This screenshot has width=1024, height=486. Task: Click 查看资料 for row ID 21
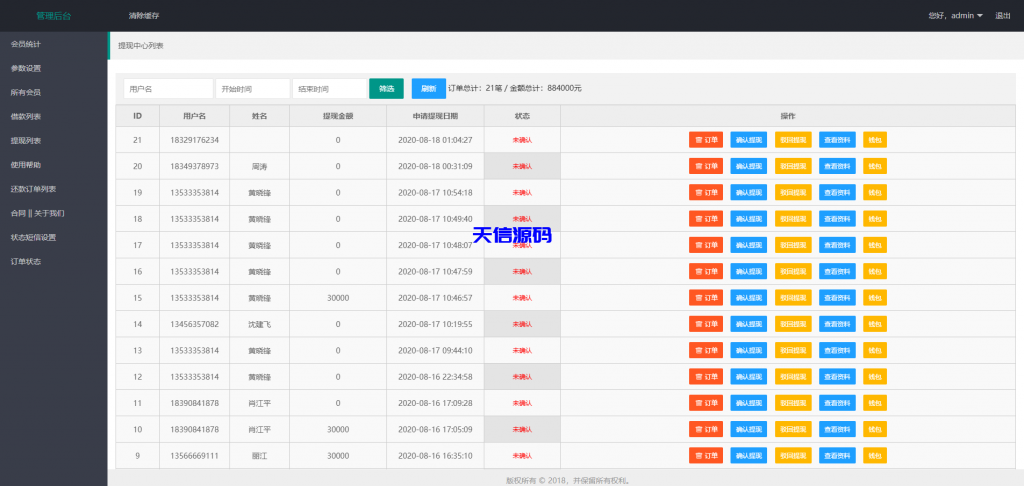[x=837, y=140]
